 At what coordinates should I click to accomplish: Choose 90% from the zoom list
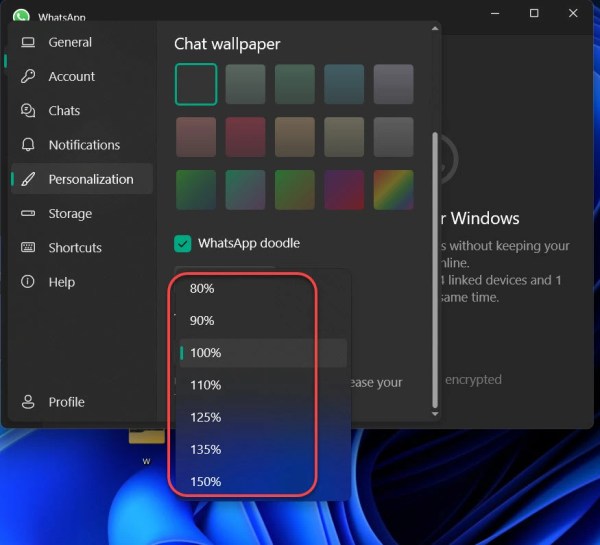click(263, 320)
